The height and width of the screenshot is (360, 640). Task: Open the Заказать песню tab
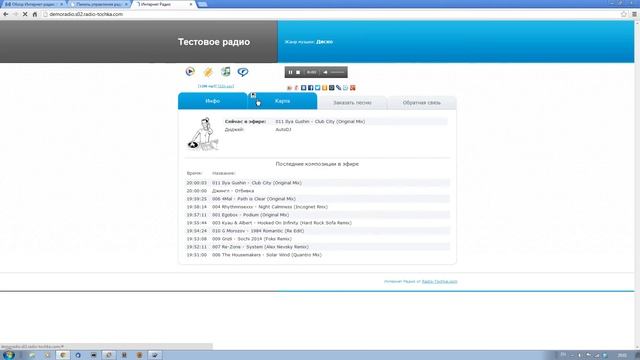(x=352, y=103)
